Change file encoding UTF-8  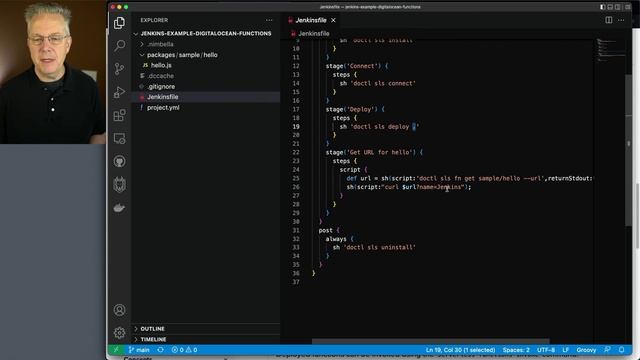coord(546,350)
